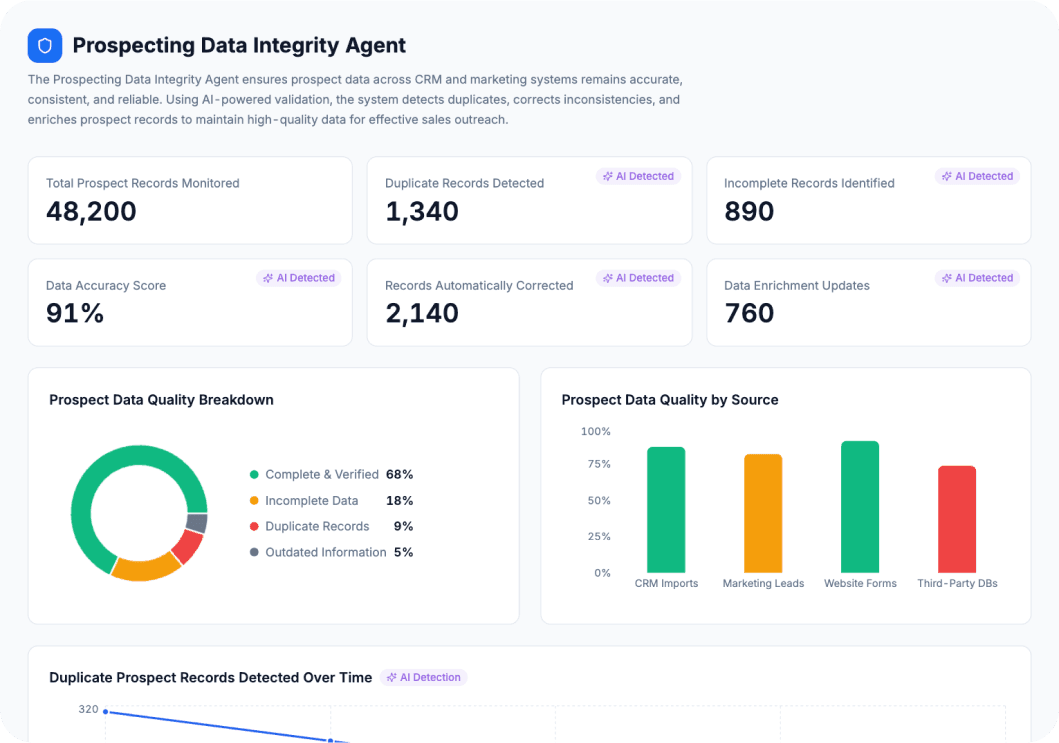Click the Website Forms green bar
Image resolution: width=1059 pixels, height=743 pixels.
point(860,505)
